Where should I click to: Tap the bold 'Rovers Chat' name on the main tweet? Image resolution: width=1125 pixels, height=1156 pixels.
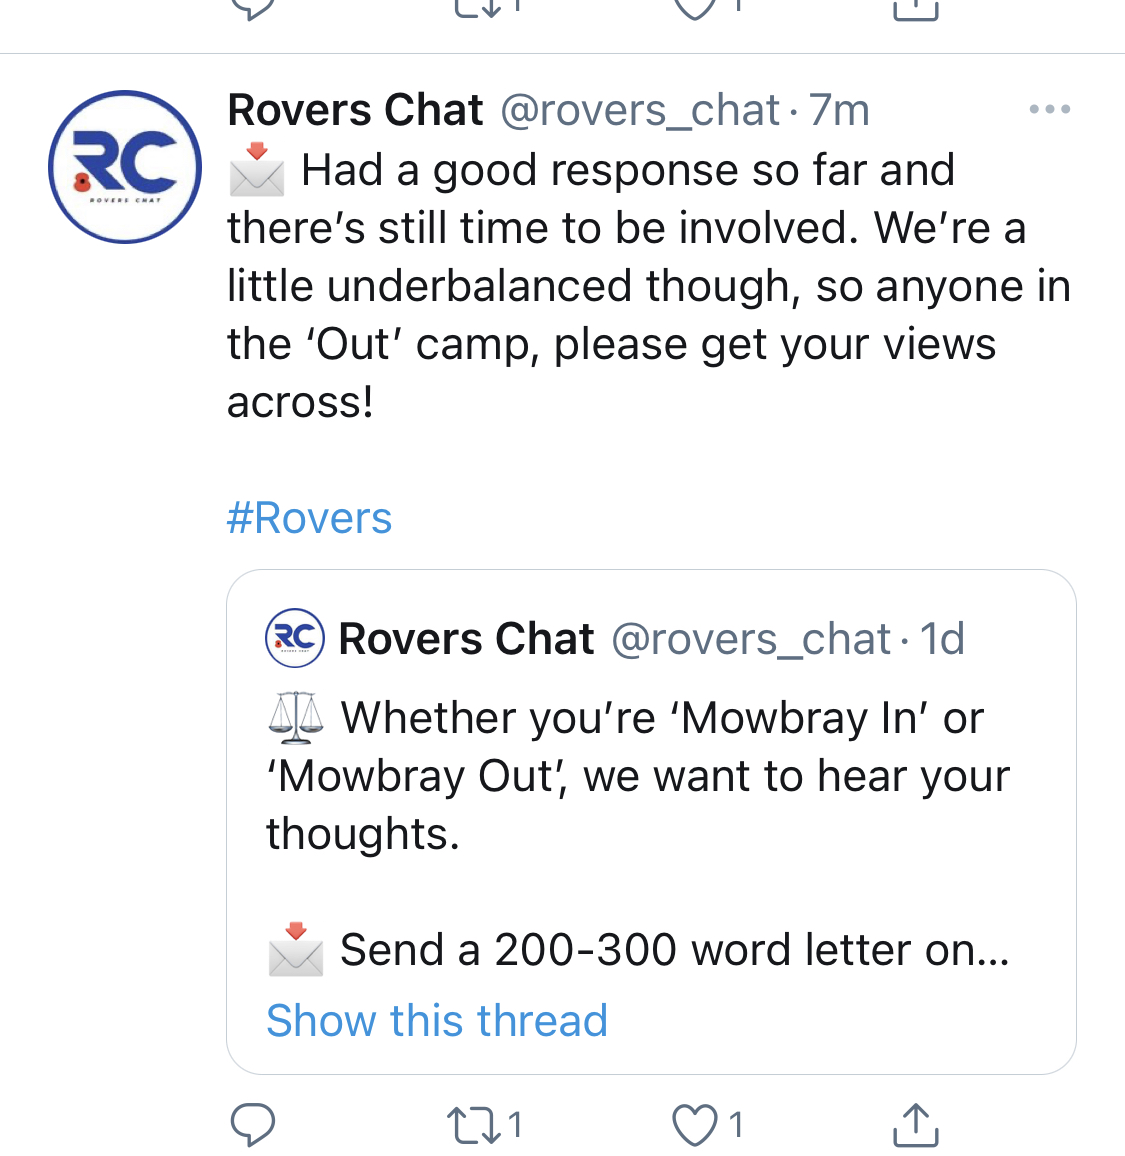tap(355, 110)
